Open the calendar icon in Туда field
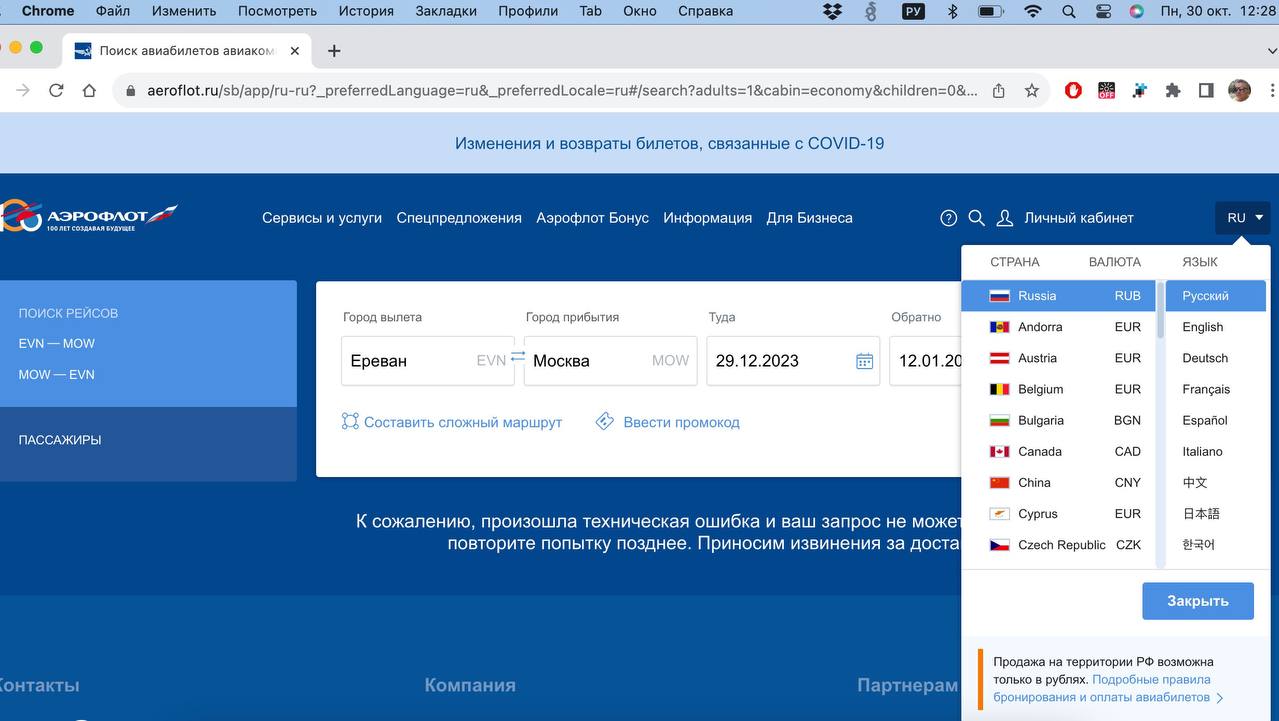Image resolution: width=1279 pixels, height=721 pixels. [x=864, y=361]
